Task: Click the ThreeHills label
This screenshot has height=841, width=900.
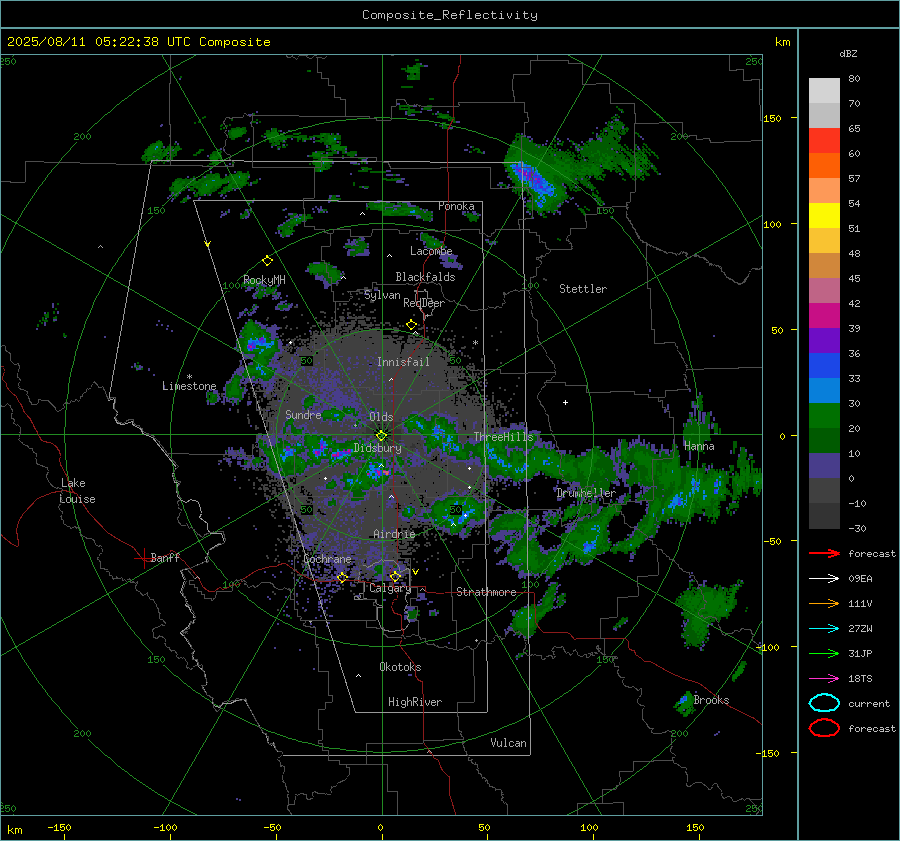Action: click(503, 437)
